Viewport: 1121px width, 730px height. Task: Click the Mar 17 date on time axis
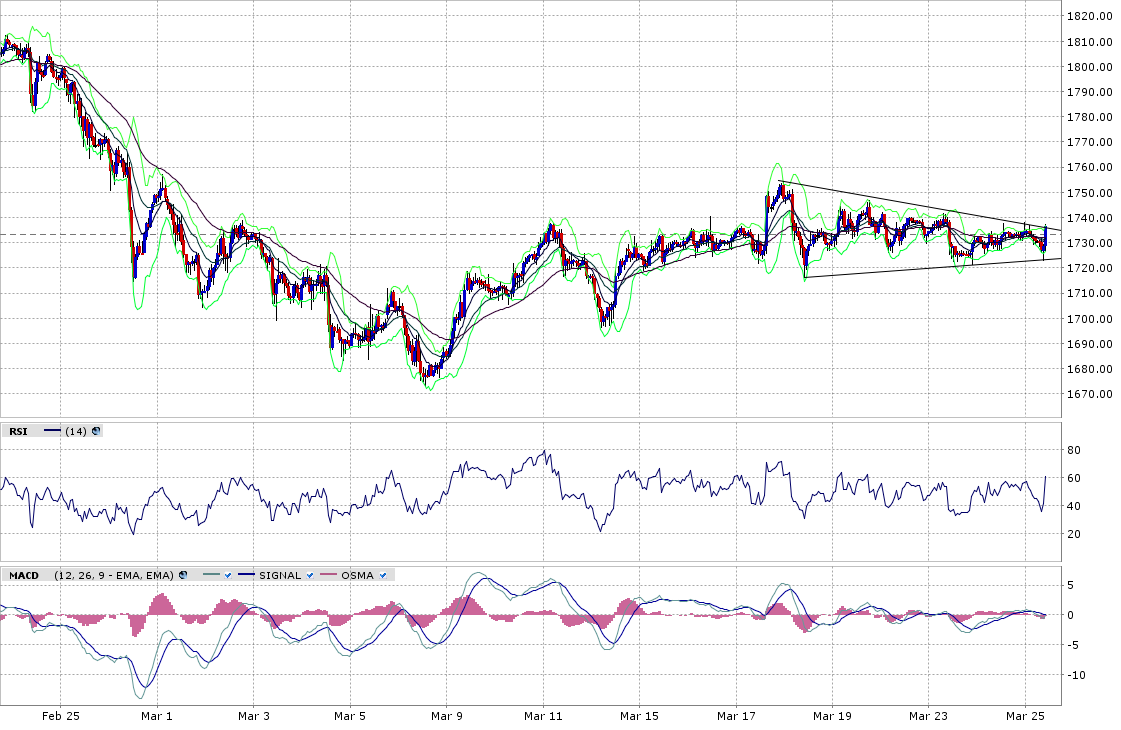tap(737, 716)
